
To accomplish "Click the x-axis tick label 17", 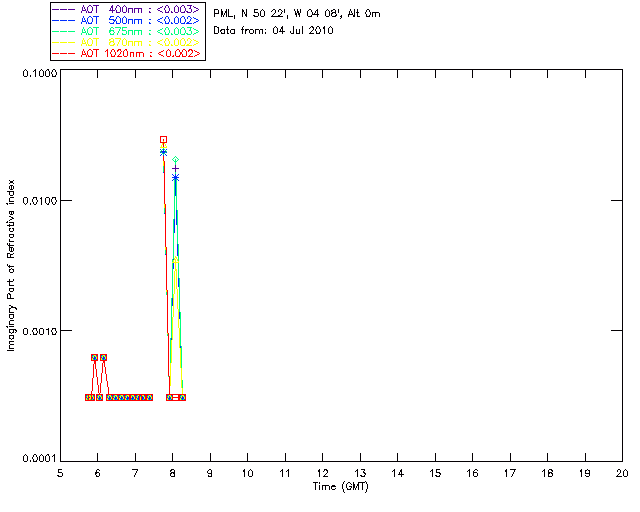I will [510, 473].
